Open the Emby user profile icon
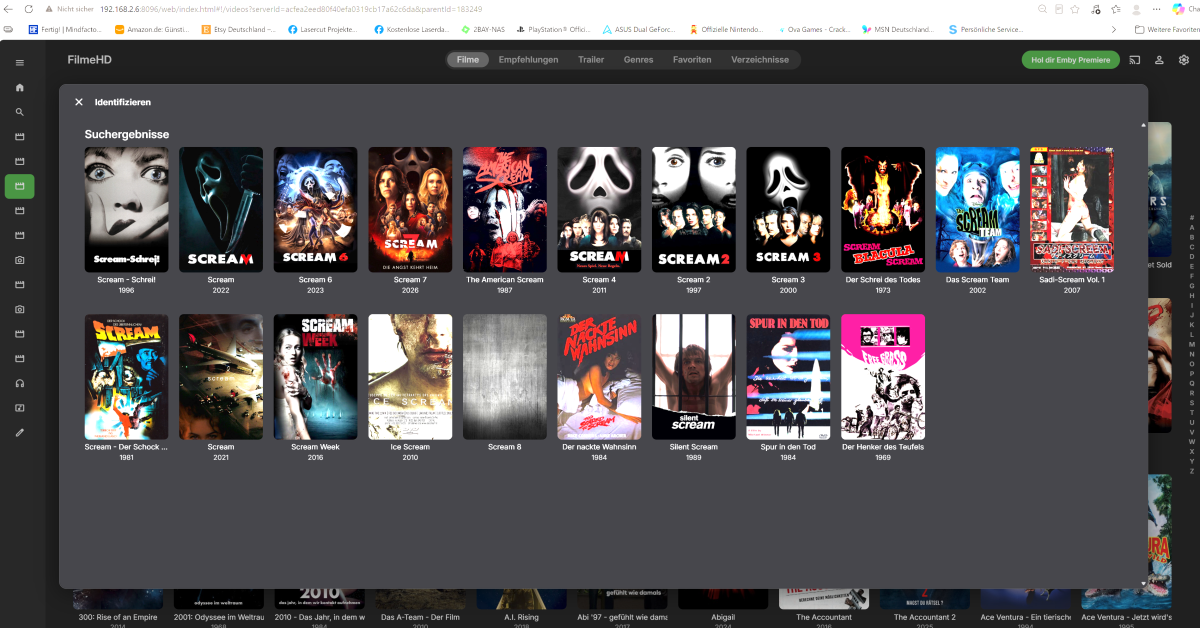 1159,60
